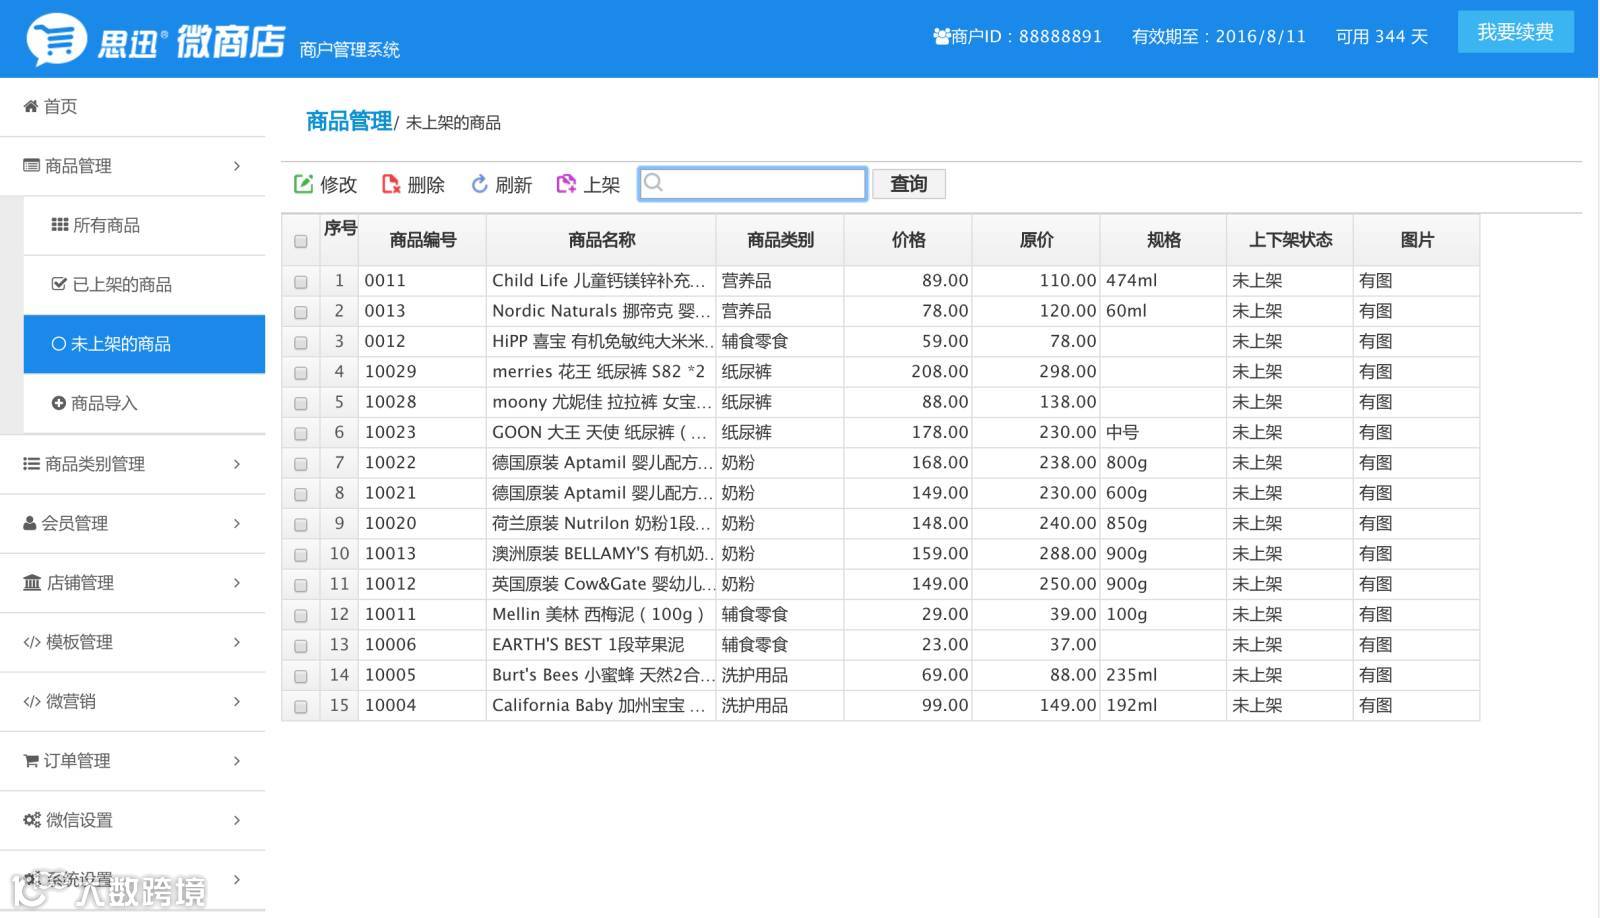1600x918 pixels.
Task: Sort by the 价格 column header
Action: coord(908,240)
